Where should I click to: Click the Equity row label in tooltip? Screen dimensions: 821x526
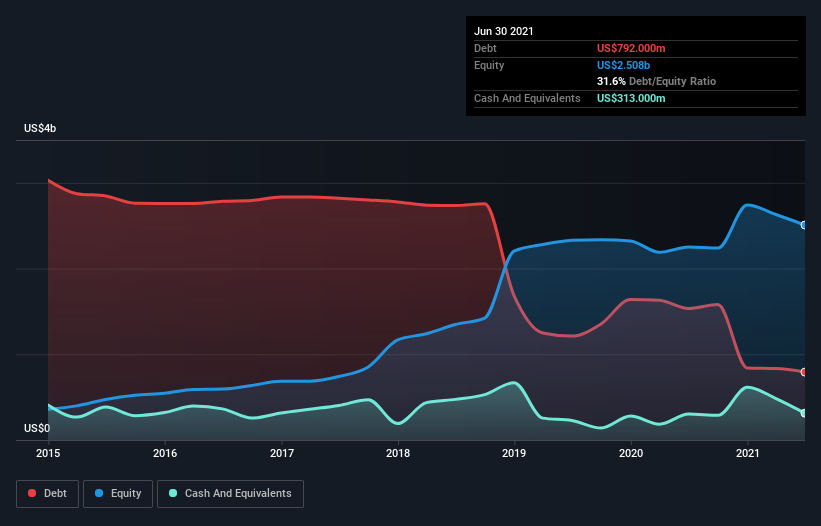click(x=489, y=65)
